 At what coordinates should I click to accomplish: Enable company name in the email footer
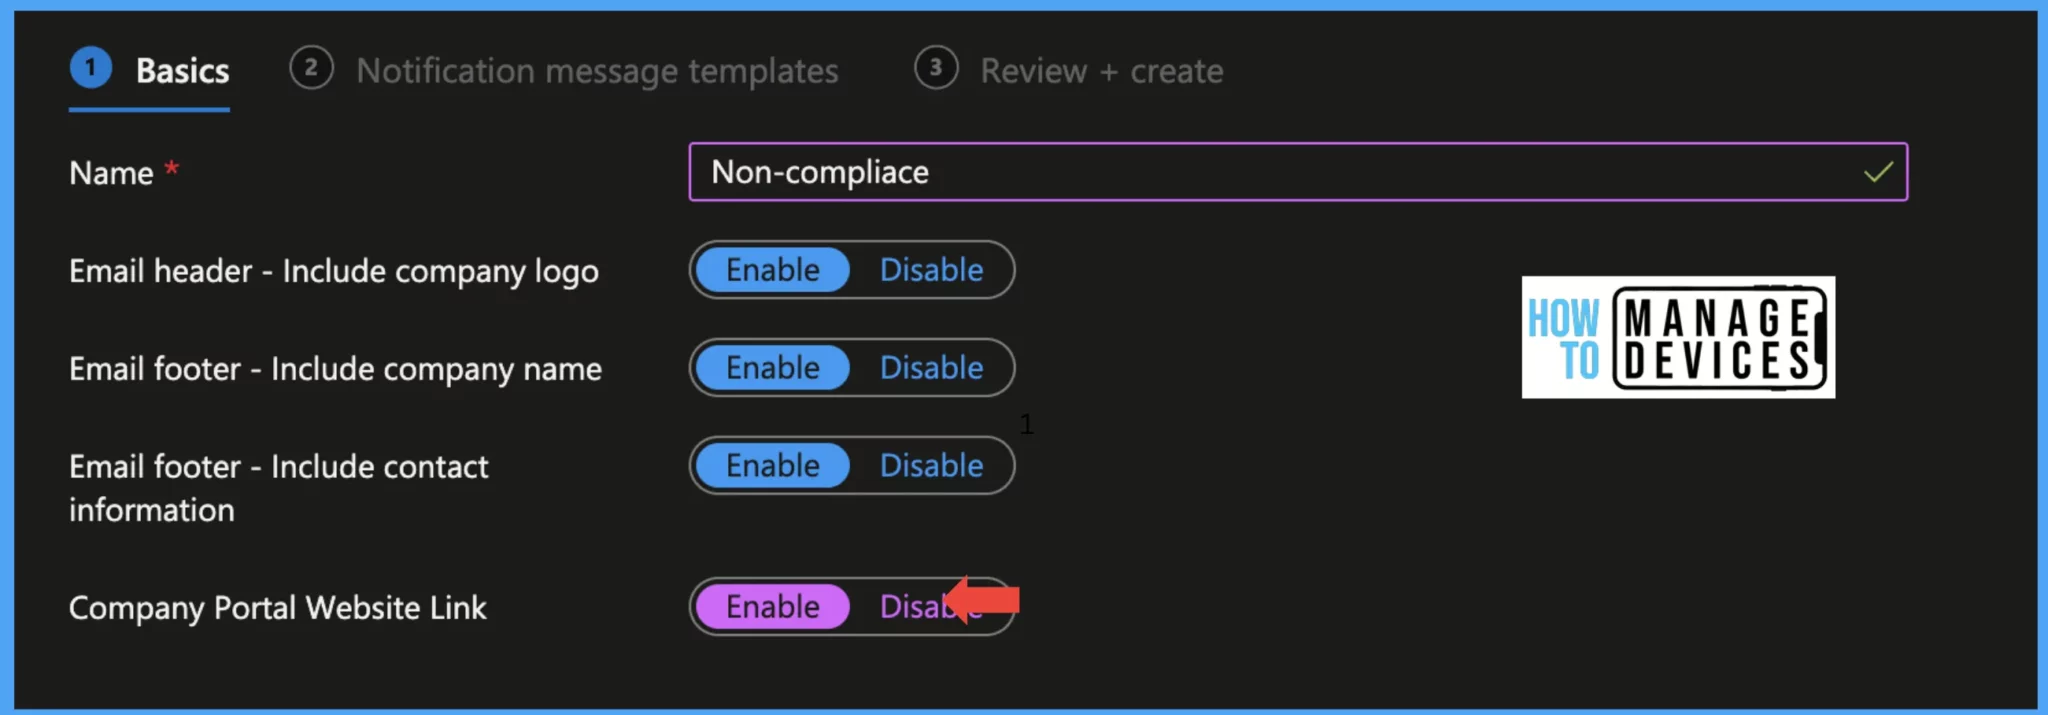pyautogui.click(x=772, y=368)
